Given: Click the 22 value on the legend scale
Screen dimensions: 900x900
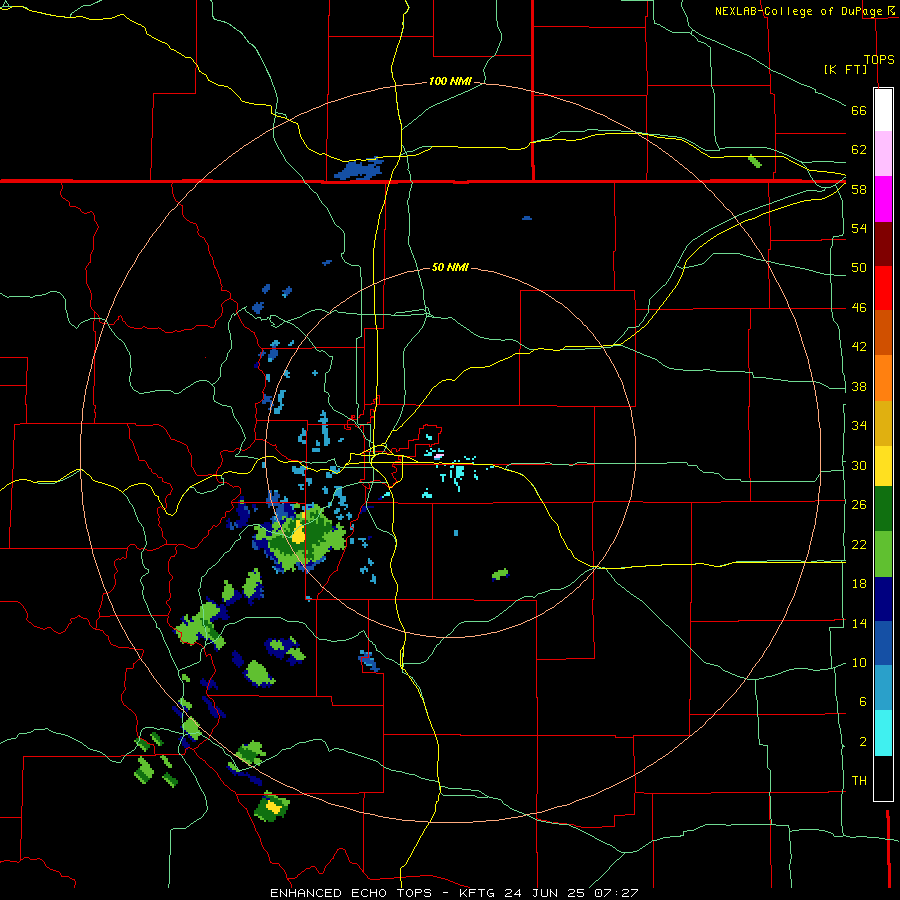Looking at the screenshot, I should coord(859,544).
